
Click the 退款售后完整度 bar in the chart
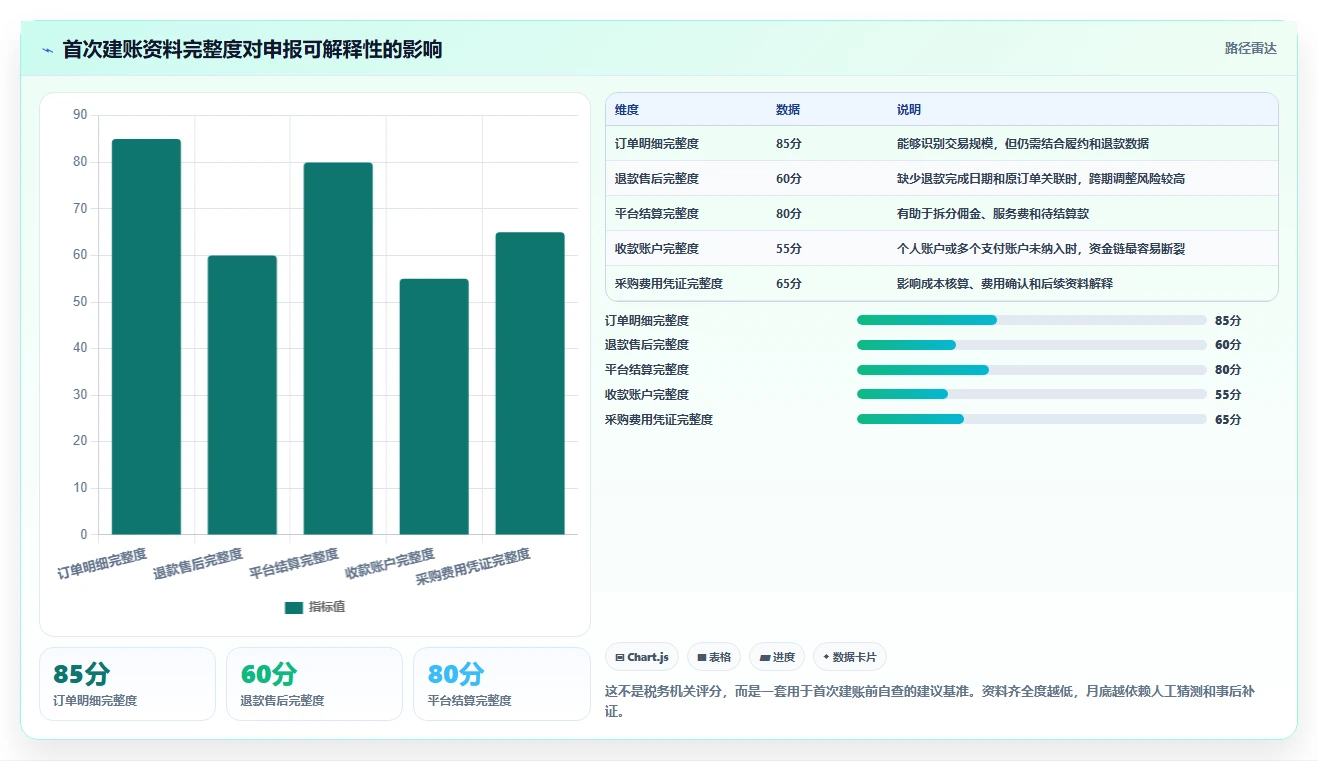(242, 395)
